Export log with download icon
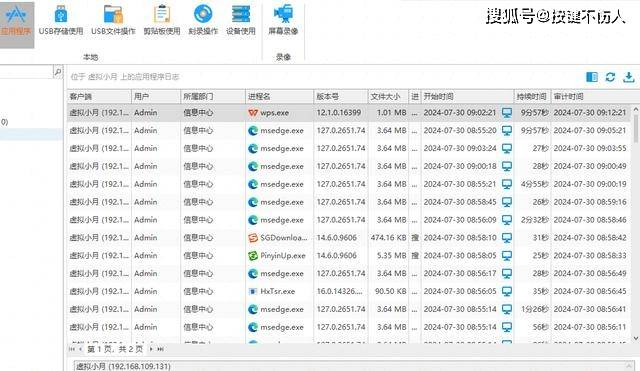640x371 pixels. pos(629,77)
